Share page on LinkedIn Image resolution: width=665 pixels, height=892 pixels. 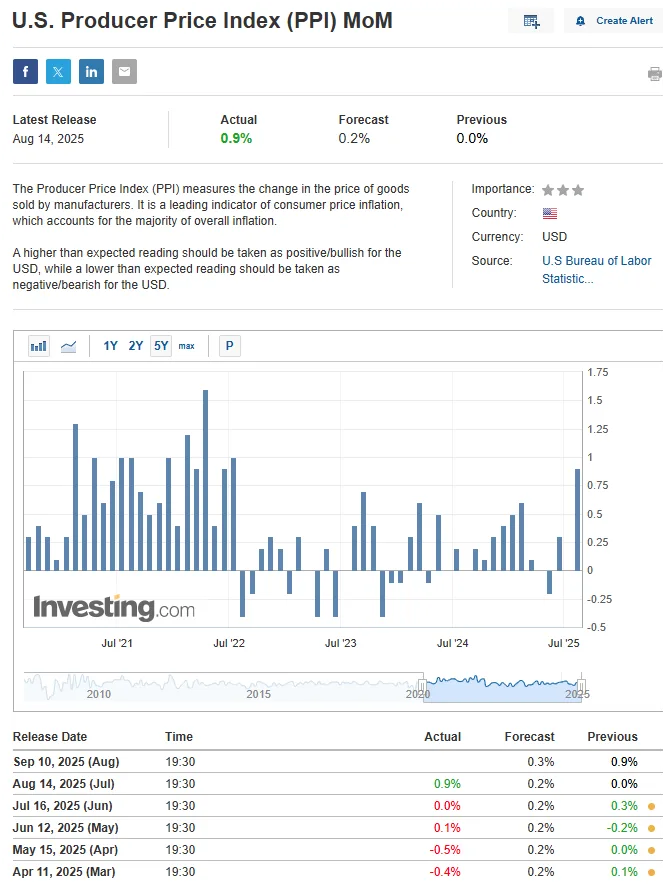(91, 72)
